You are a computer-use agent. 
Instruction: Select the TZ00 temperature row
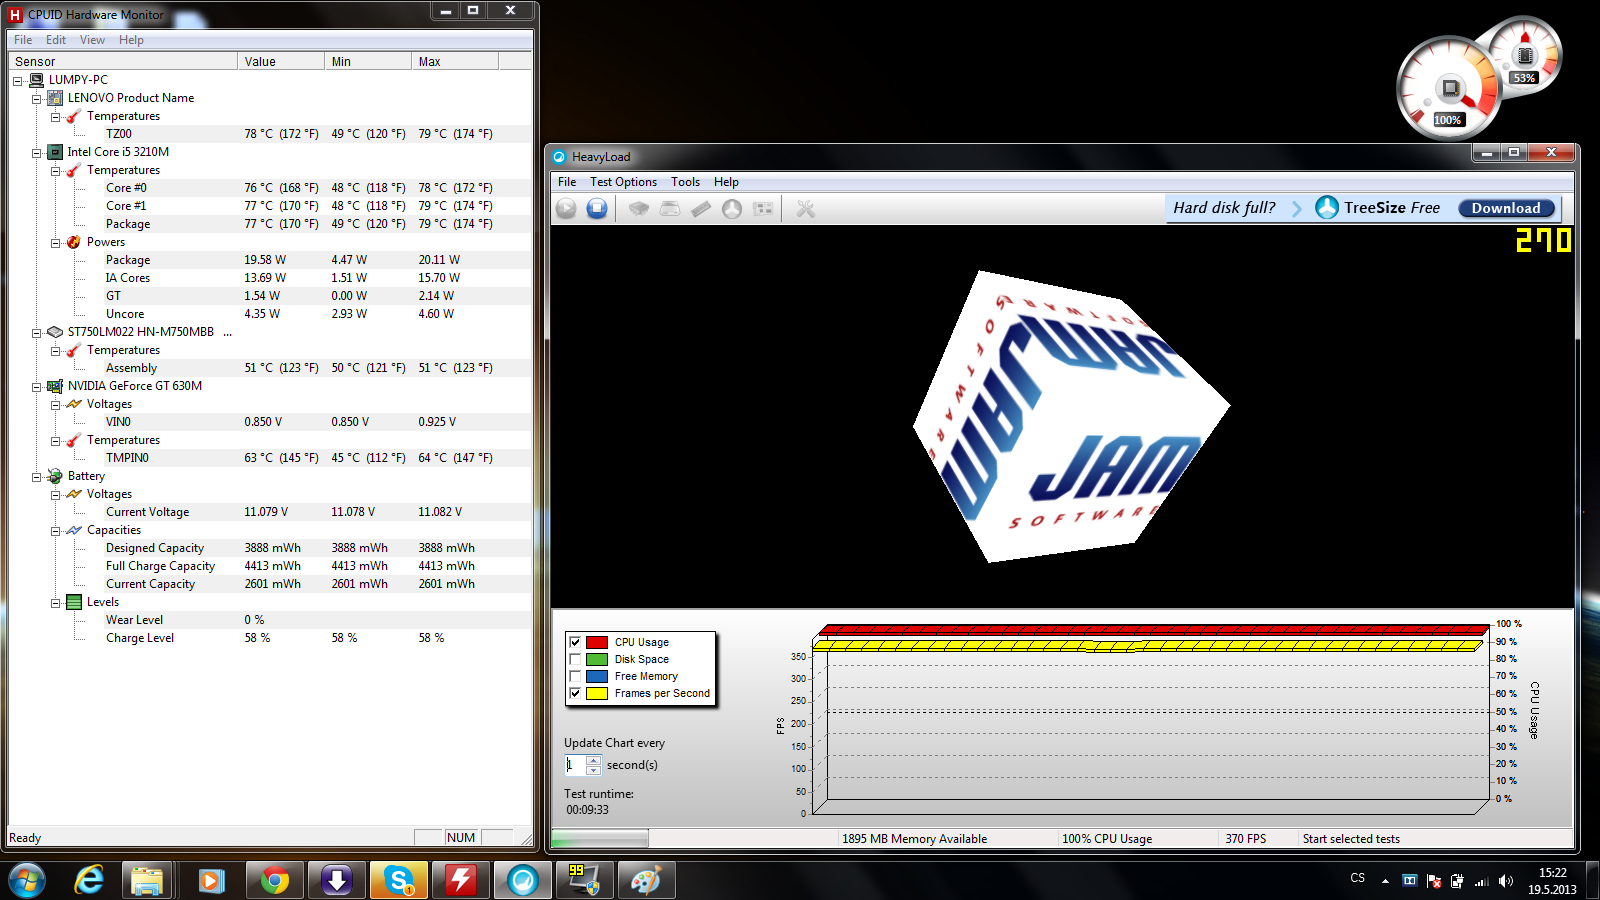pyautogui.click(x=270, y=134)
